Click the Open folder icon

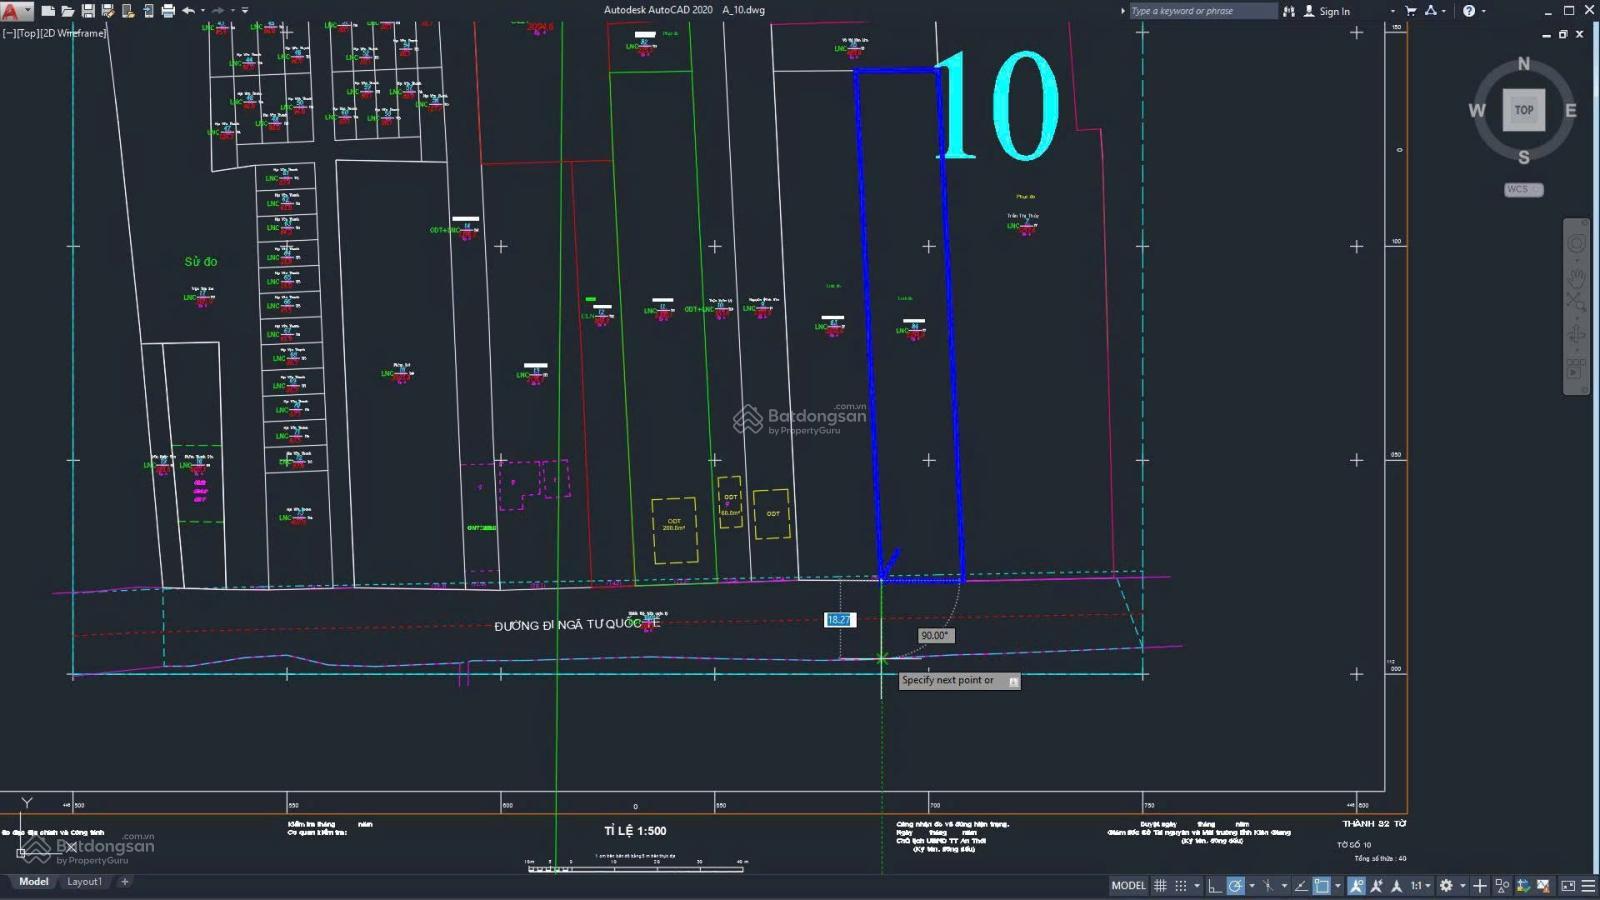tap(67, 11)
